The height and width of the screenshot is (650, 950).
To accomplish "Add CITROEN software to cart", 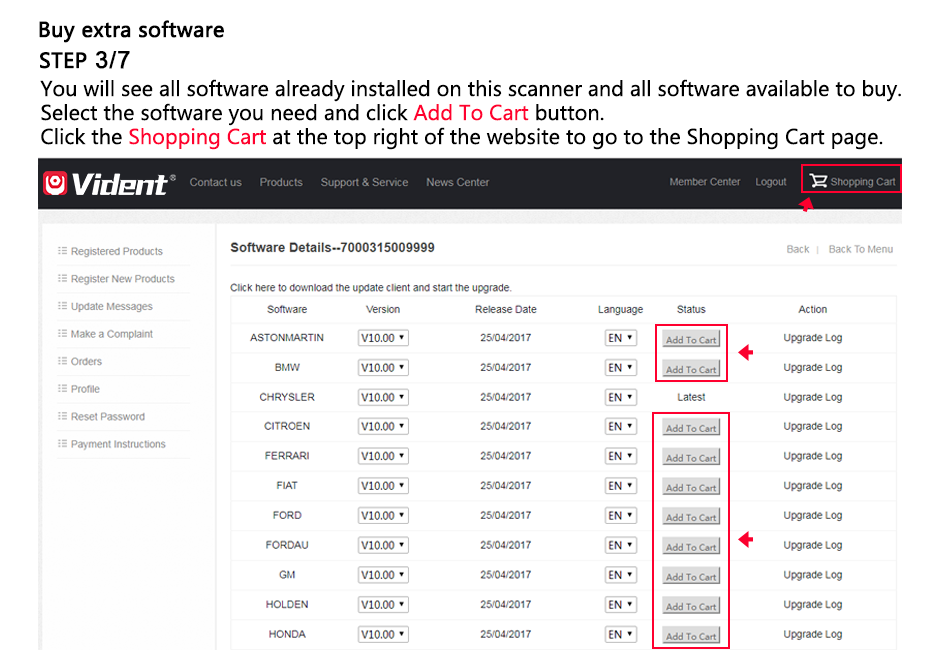I will tap(691, 428).
